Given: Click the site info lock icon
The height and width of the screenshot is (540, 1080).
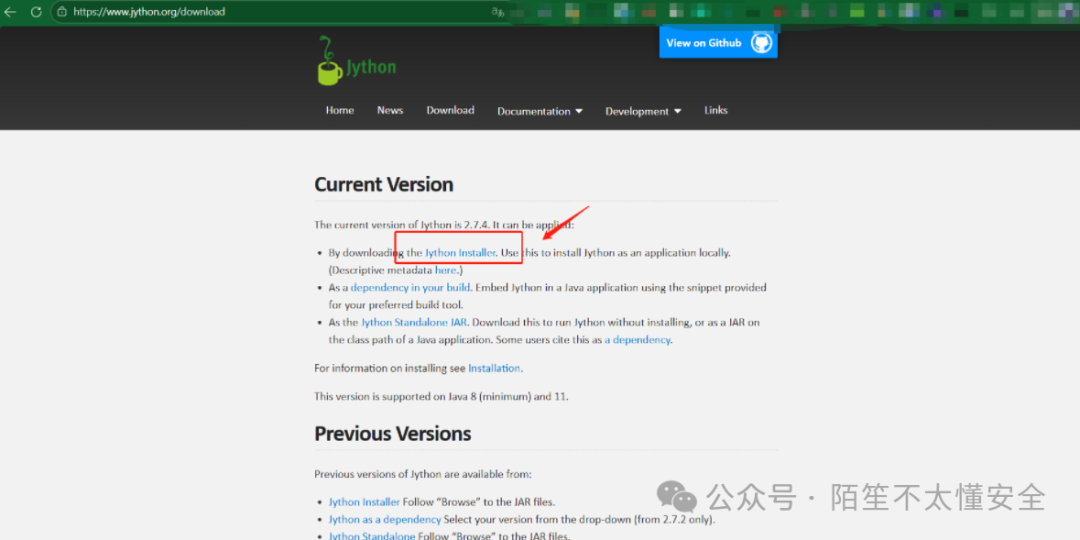Looking at the screenshot, I should click(x=62, y=12).
